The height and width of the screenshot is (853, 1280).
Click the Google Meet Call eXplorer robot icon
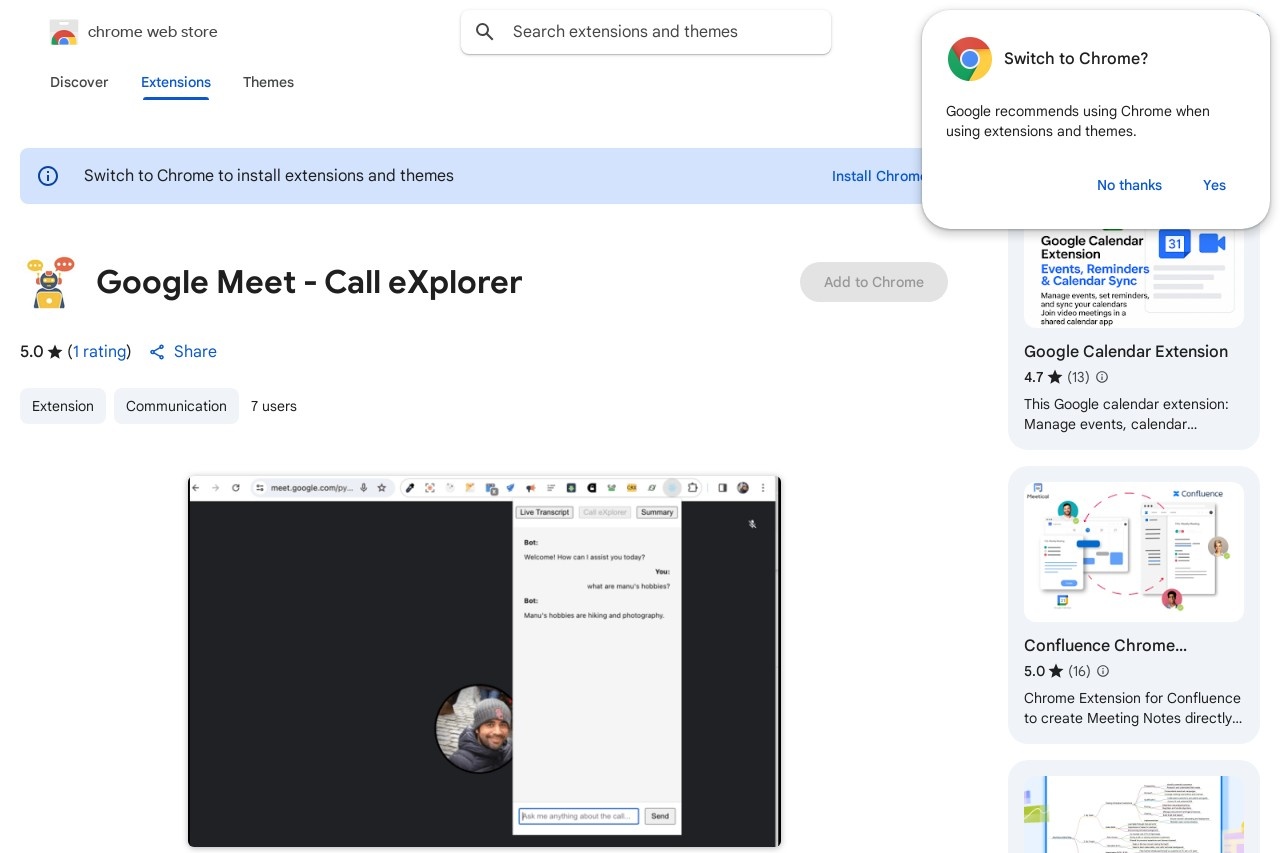tap(49, 282)
